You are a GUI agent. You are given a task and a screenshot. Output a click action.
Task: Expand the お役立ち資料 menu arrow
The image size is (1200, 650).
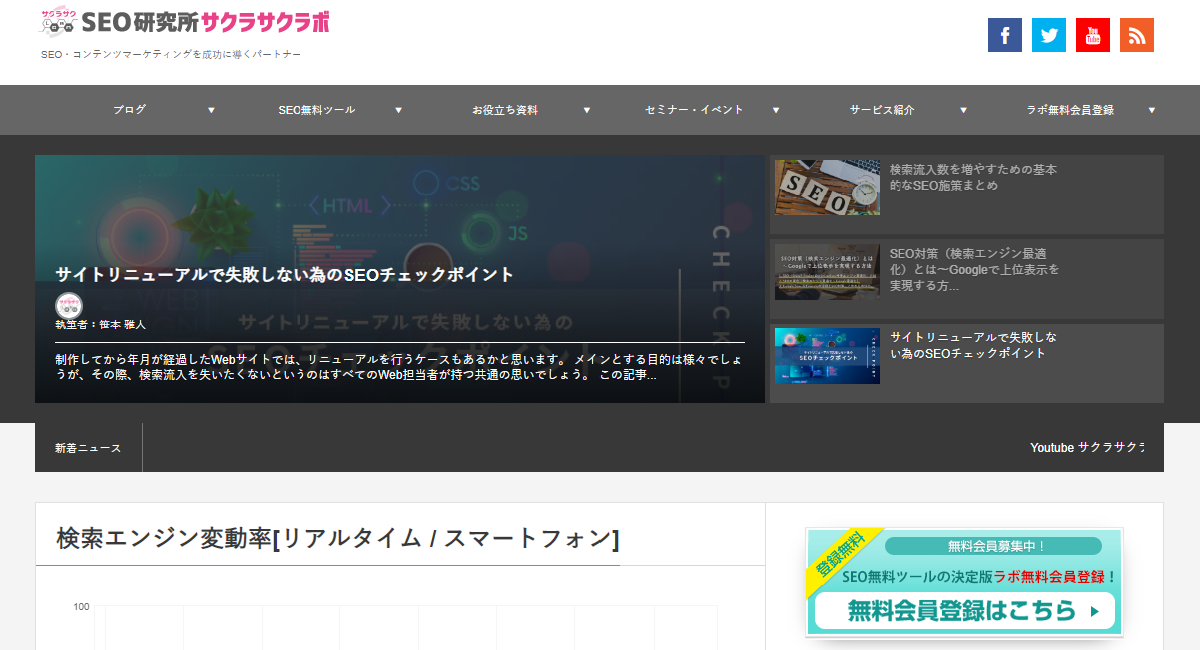coord(586,110)
